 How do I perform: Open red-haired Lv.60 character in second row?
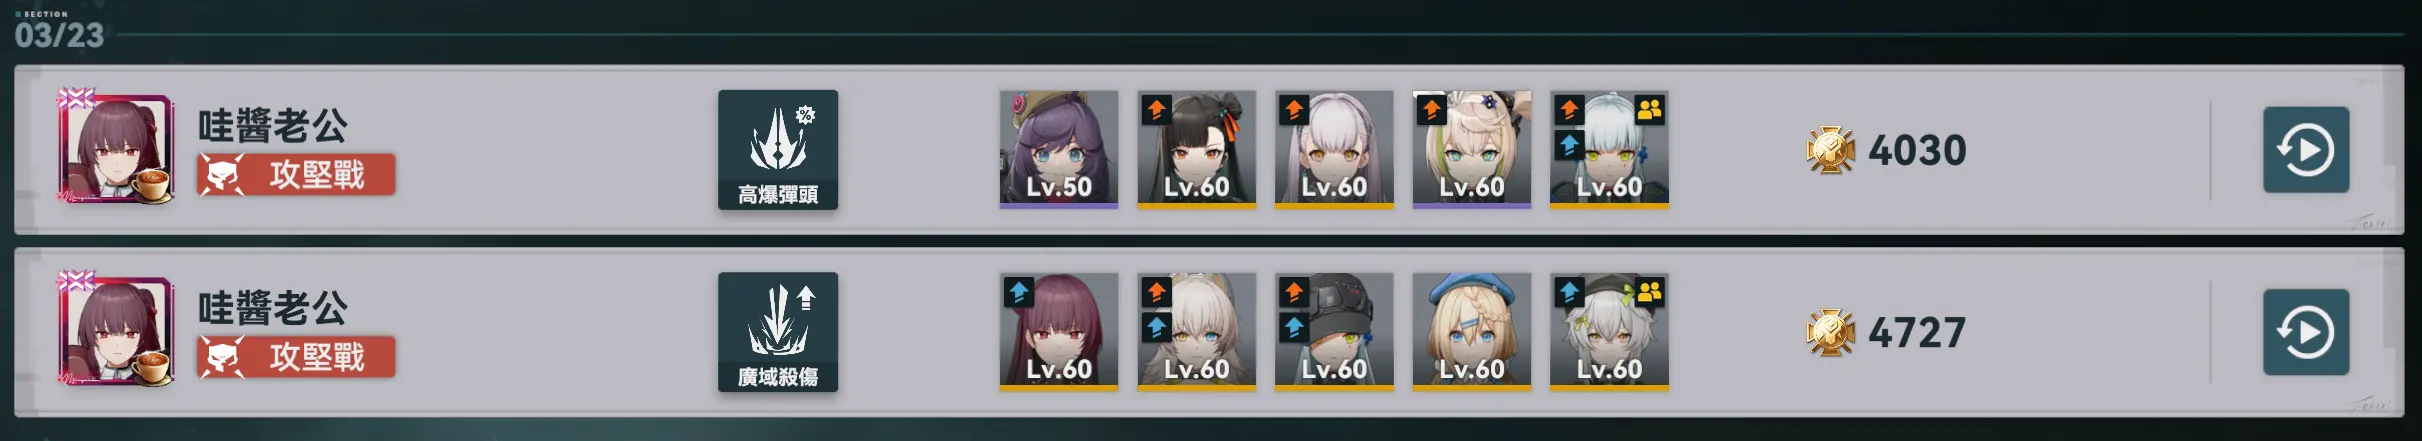point(1059,332)
